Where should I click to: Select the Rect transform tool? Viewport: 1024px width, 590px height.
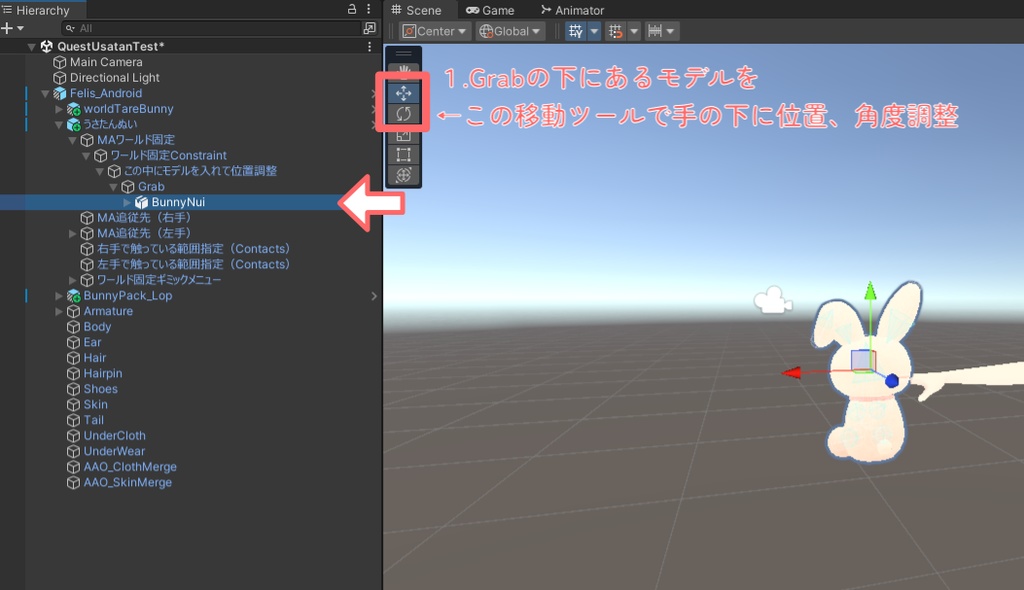point(403,154)
